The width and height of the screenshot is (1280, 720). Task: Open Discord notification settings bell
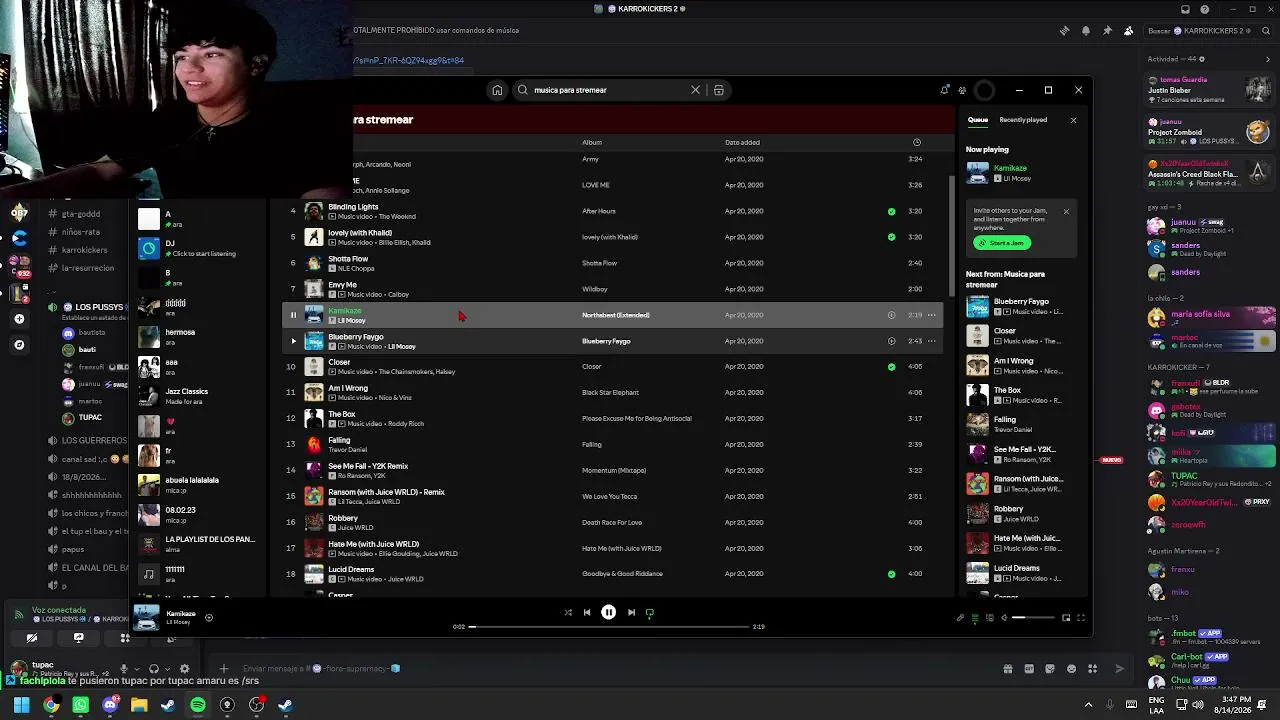click(x=1086, y=31)
